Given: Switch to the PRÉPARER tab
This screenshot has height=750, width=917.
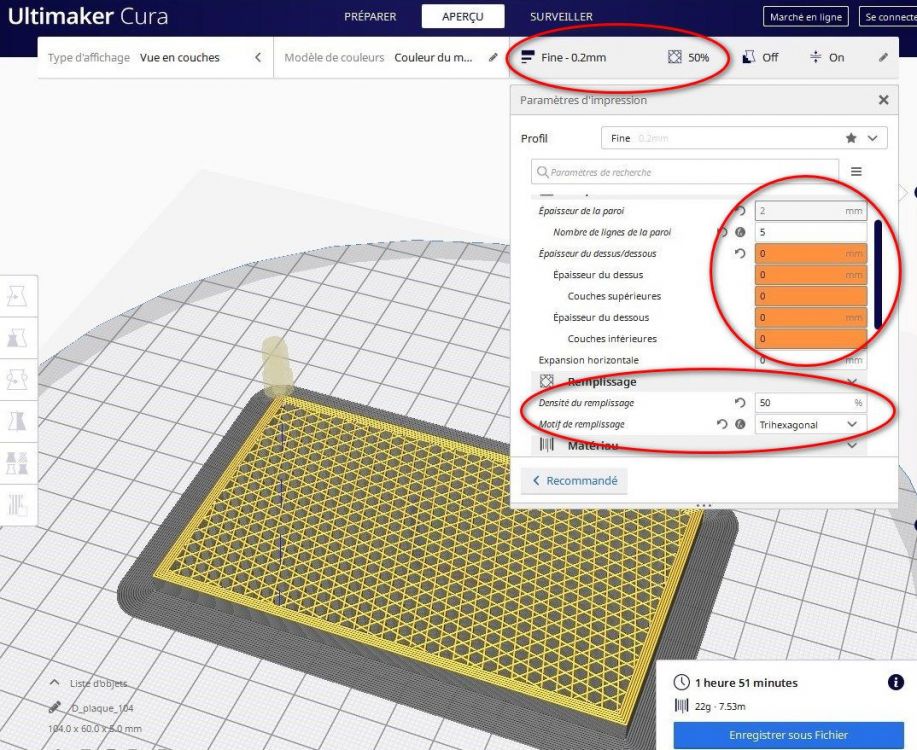Looking at the screenshot, I should pos(370,16).
